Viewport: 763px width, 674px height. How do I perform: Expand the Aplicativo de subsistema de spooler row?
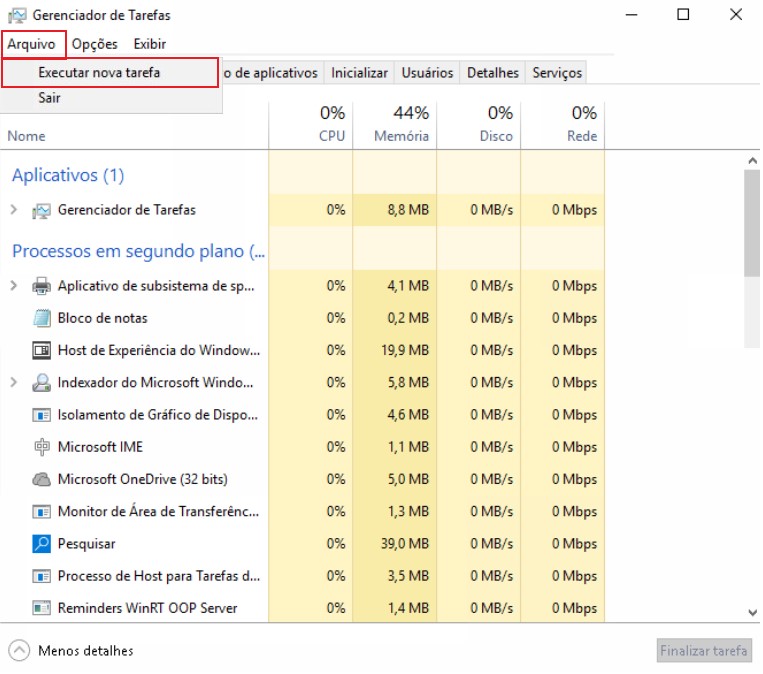click(14, 286)
